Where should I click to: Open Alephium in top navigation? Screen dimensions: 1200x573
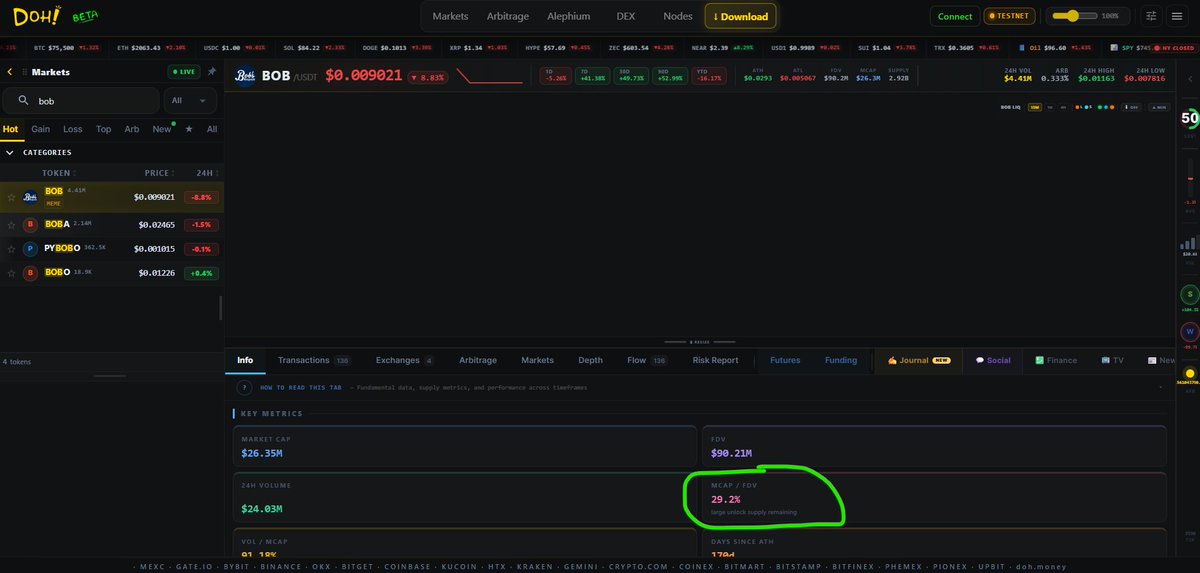tap(568, 16)
